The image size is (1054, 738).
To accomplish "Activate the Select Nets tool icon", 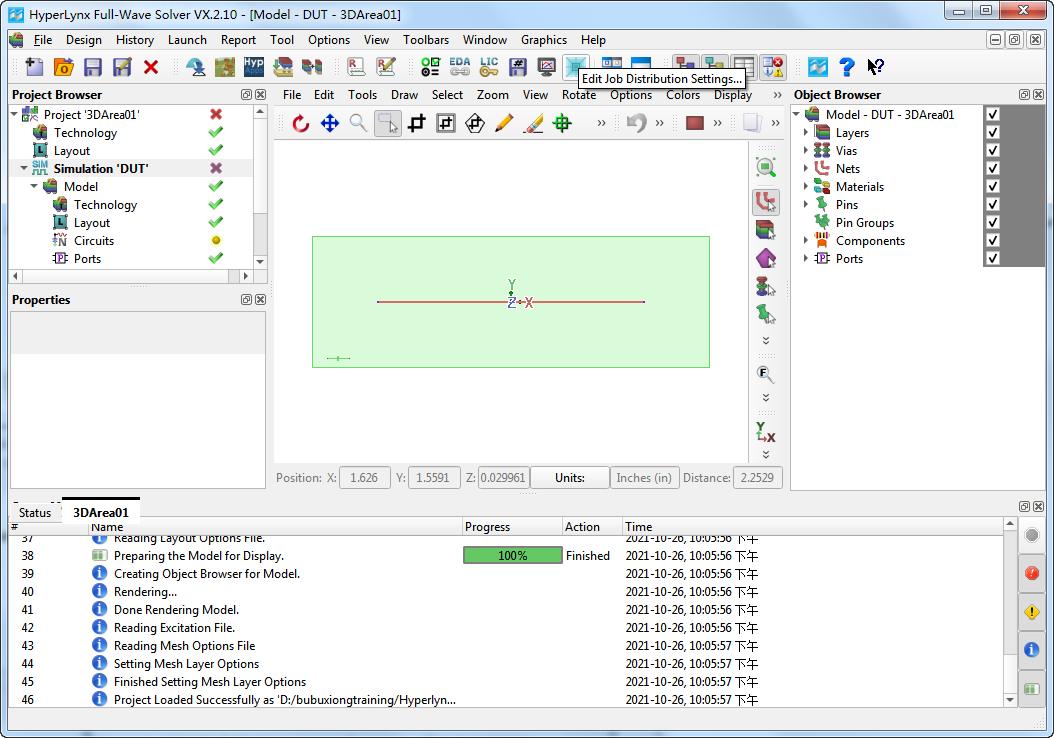I will tap(766, 203).
